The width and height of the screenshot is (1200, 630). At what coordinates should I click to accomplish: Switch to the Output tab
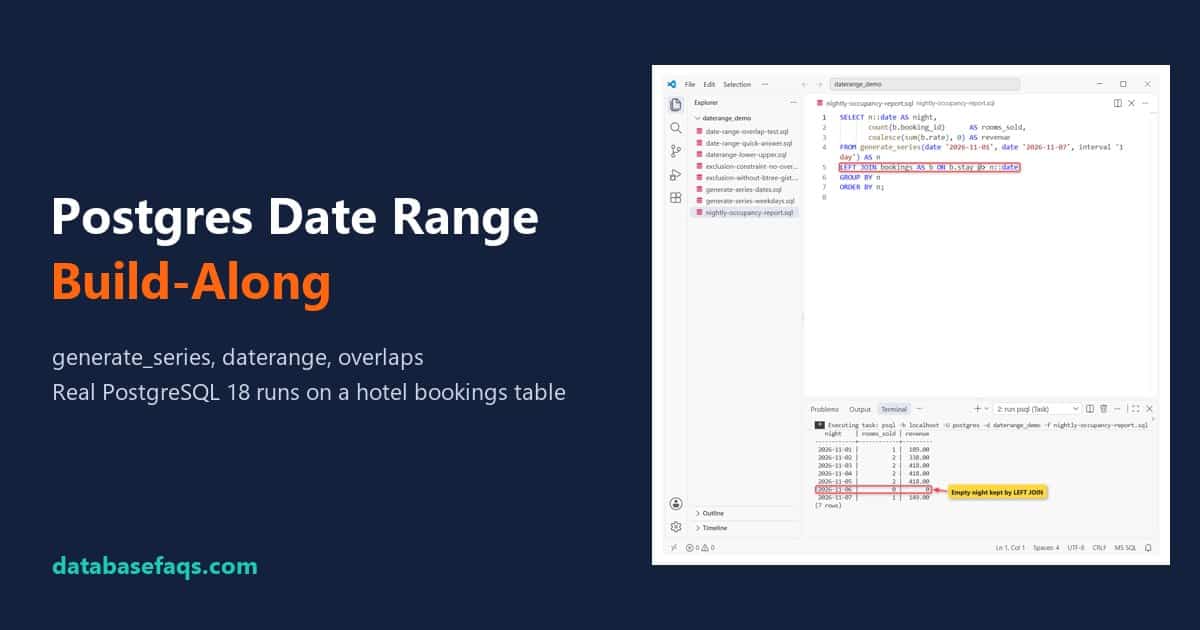[860, 409]
